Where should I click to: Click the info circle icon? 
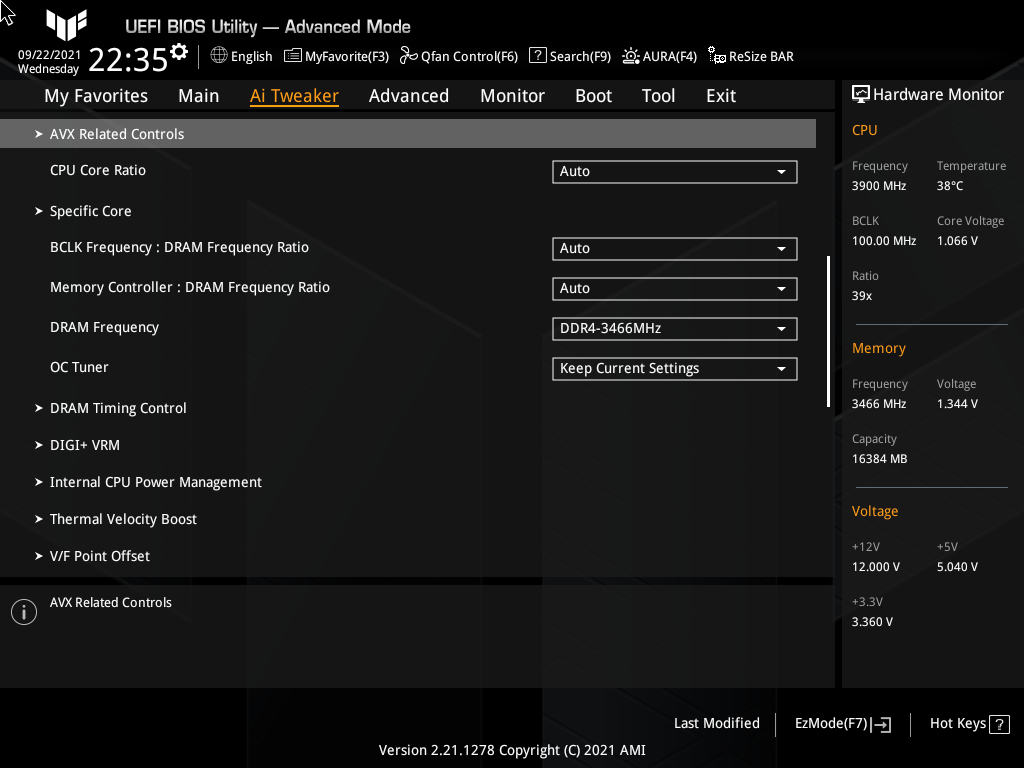[x=24, y=612]
